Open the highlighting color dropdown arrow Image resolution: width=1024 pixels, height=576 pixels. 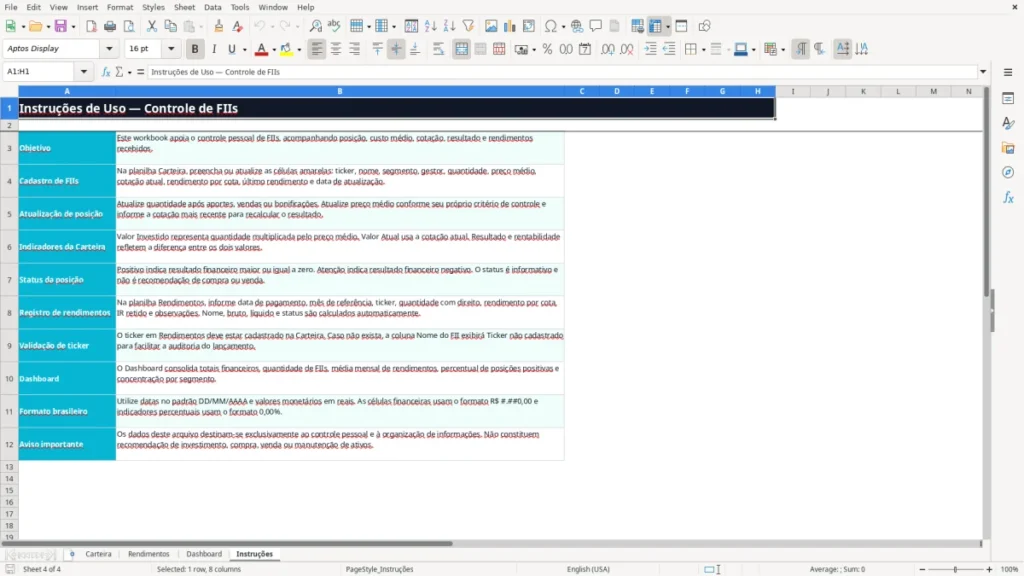point(299,50)
